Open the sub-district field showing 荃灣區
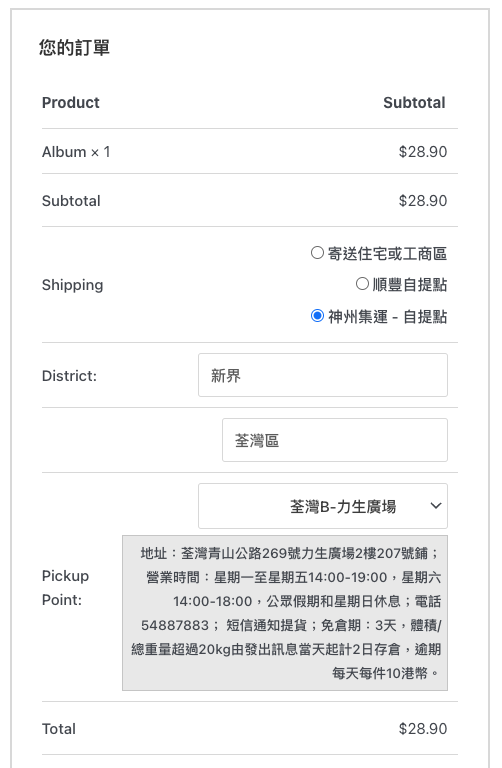 (335, 440)
